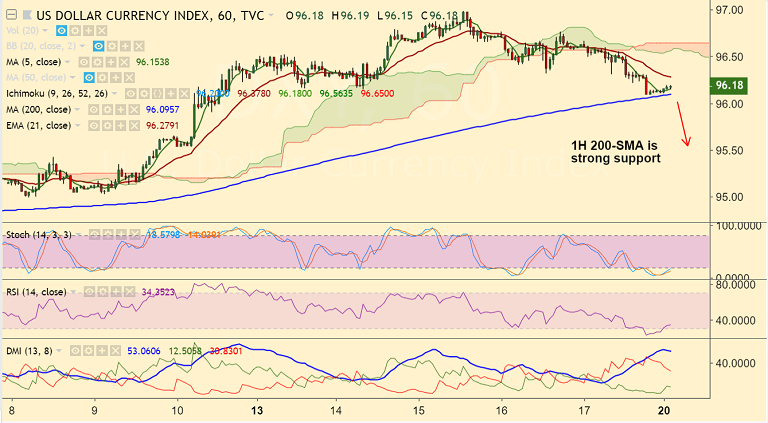Open settings gear for Bollinger Bands
Screen dimensions: 768x423
[x=112, y=46]
